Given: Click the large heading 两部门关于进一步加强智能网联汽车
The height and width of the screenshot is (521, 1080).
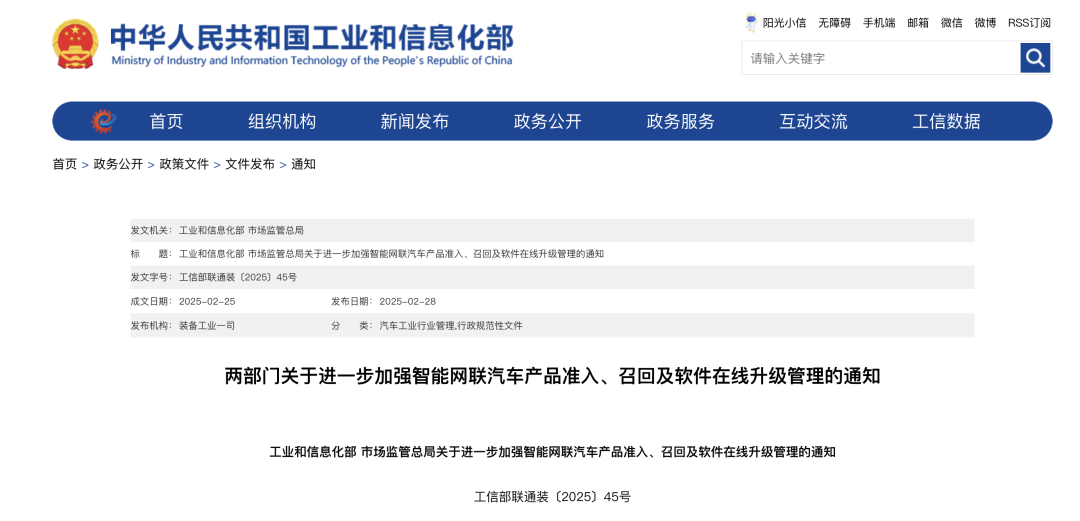Looking at the screenshot, I should (552, 376).
